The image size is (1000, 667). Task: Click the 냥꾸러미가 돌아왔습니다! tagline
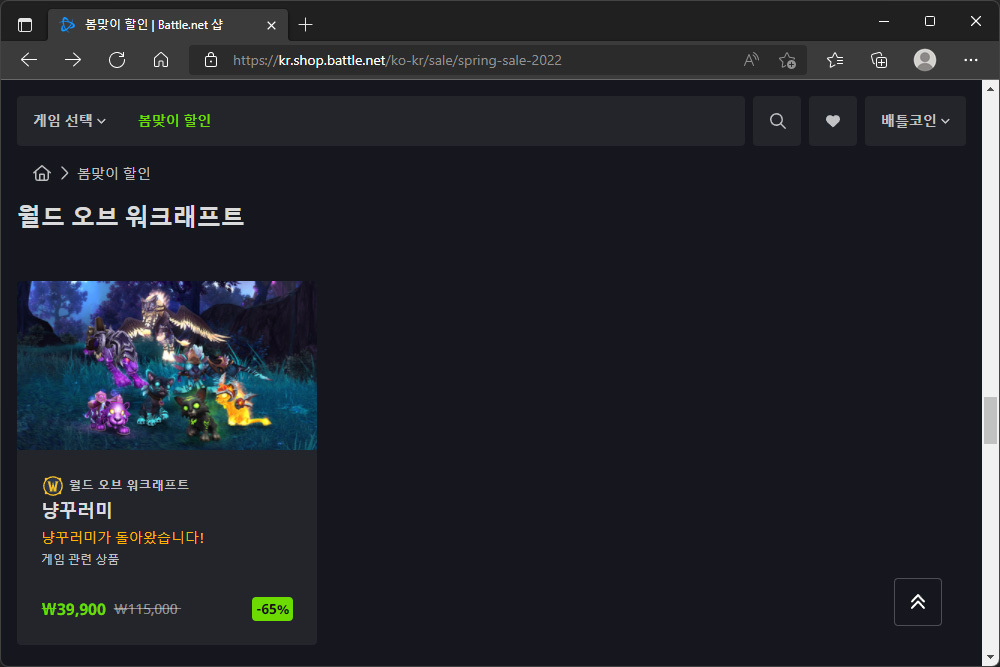click(x=122, y=537)
